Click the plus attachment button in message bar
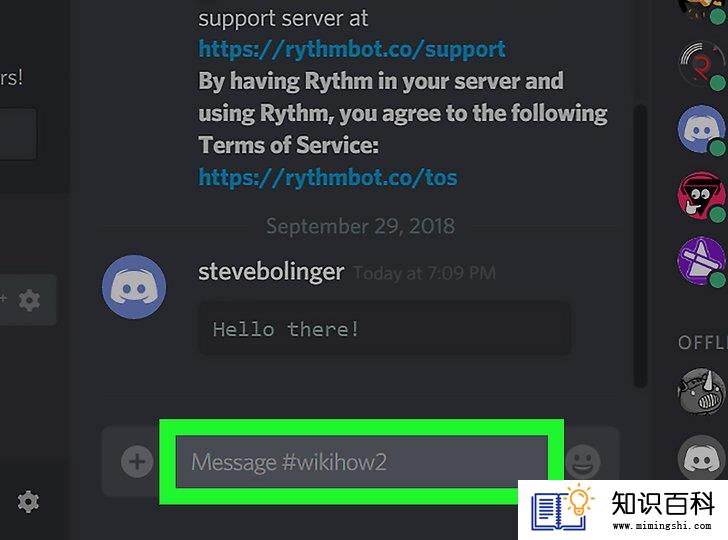Screen dimensions: 728x540 (x=137, y=462)
